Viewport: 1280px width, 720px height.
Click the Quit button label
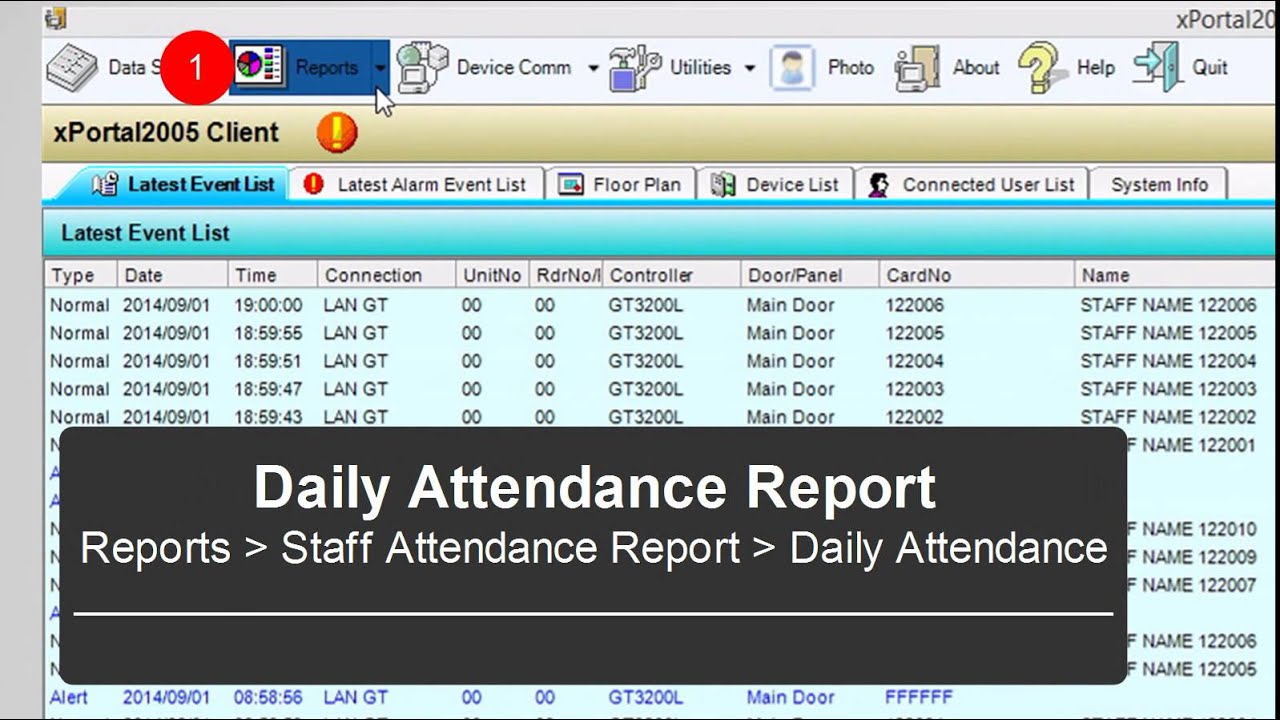[x=1210, y=68]
